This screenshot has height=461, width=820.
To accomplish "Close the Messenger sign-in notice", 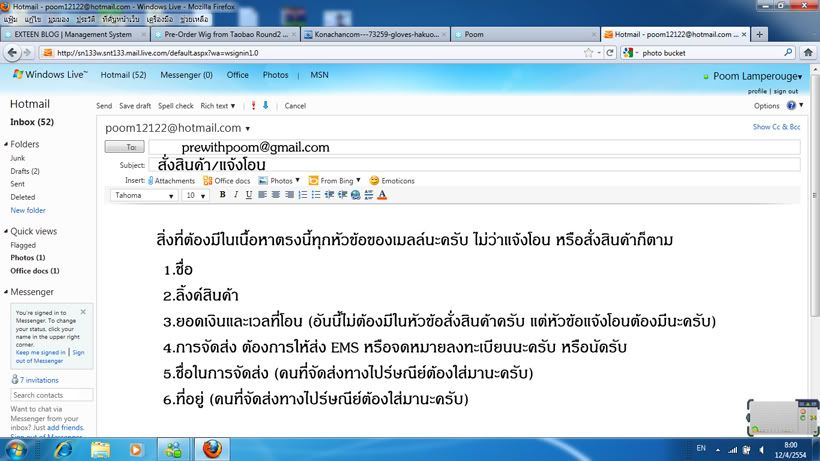I will [83, 312].
